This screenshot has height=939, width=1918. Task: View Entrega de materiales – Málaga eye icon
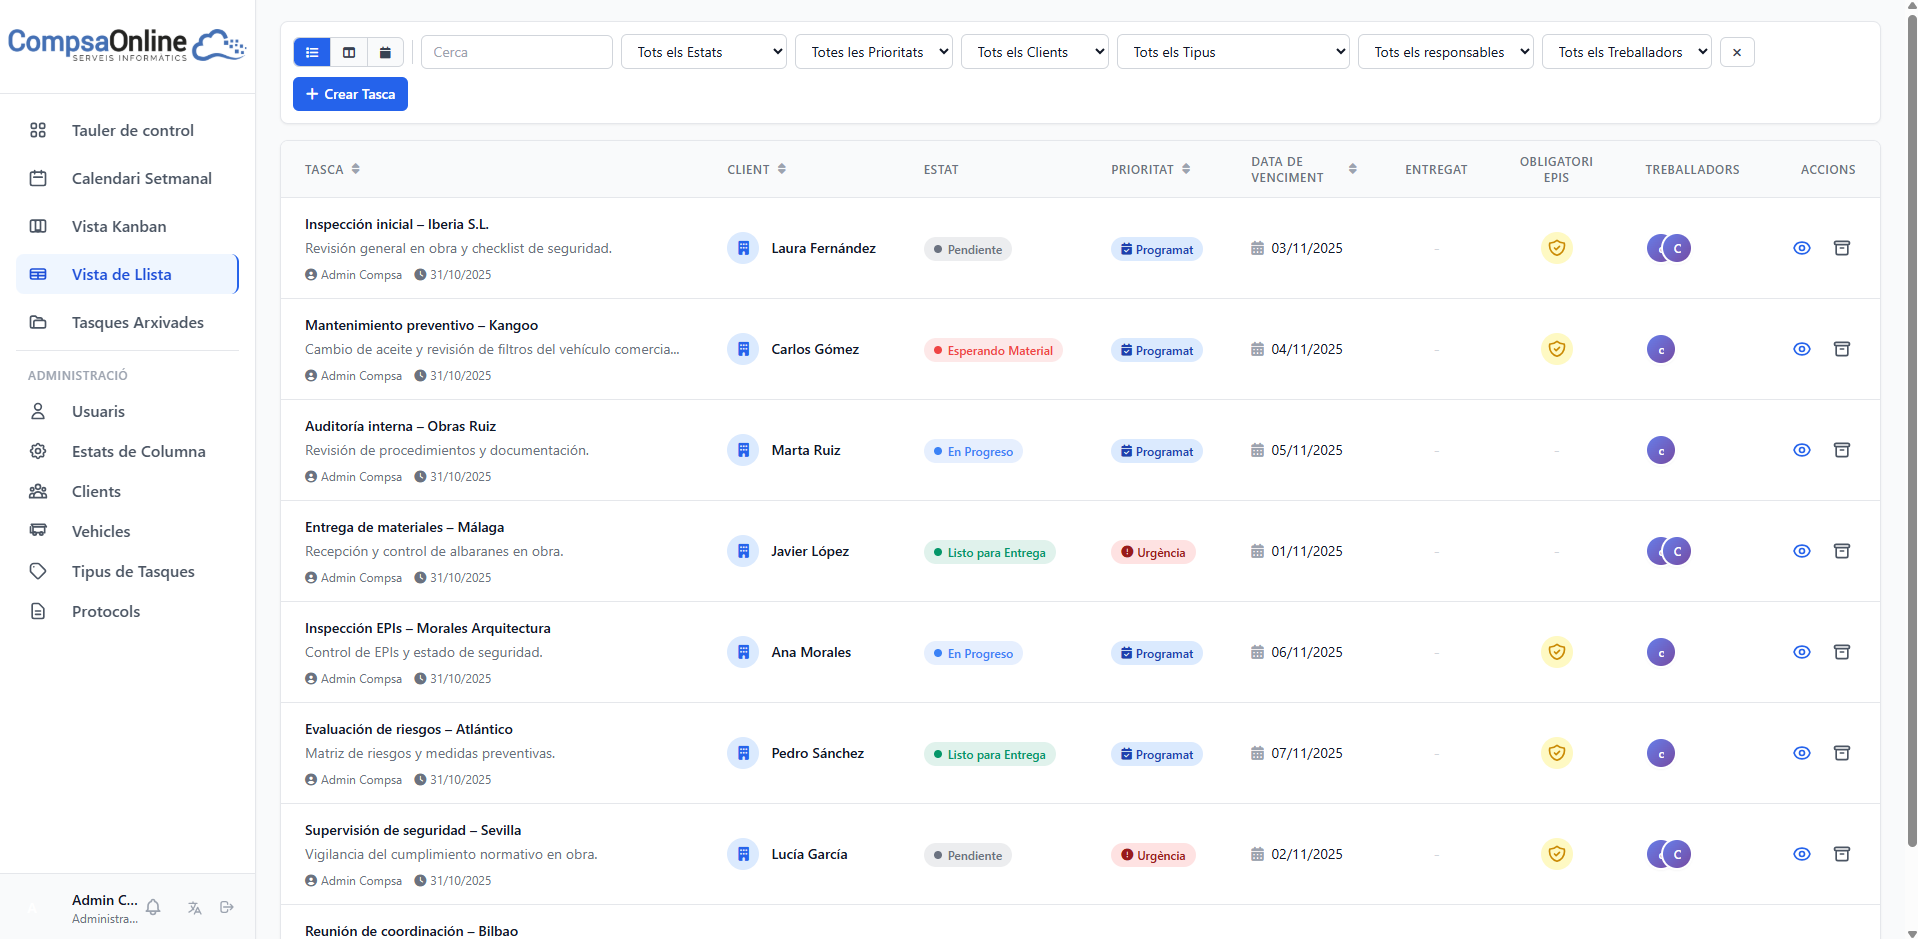[x=1802, y=551]
